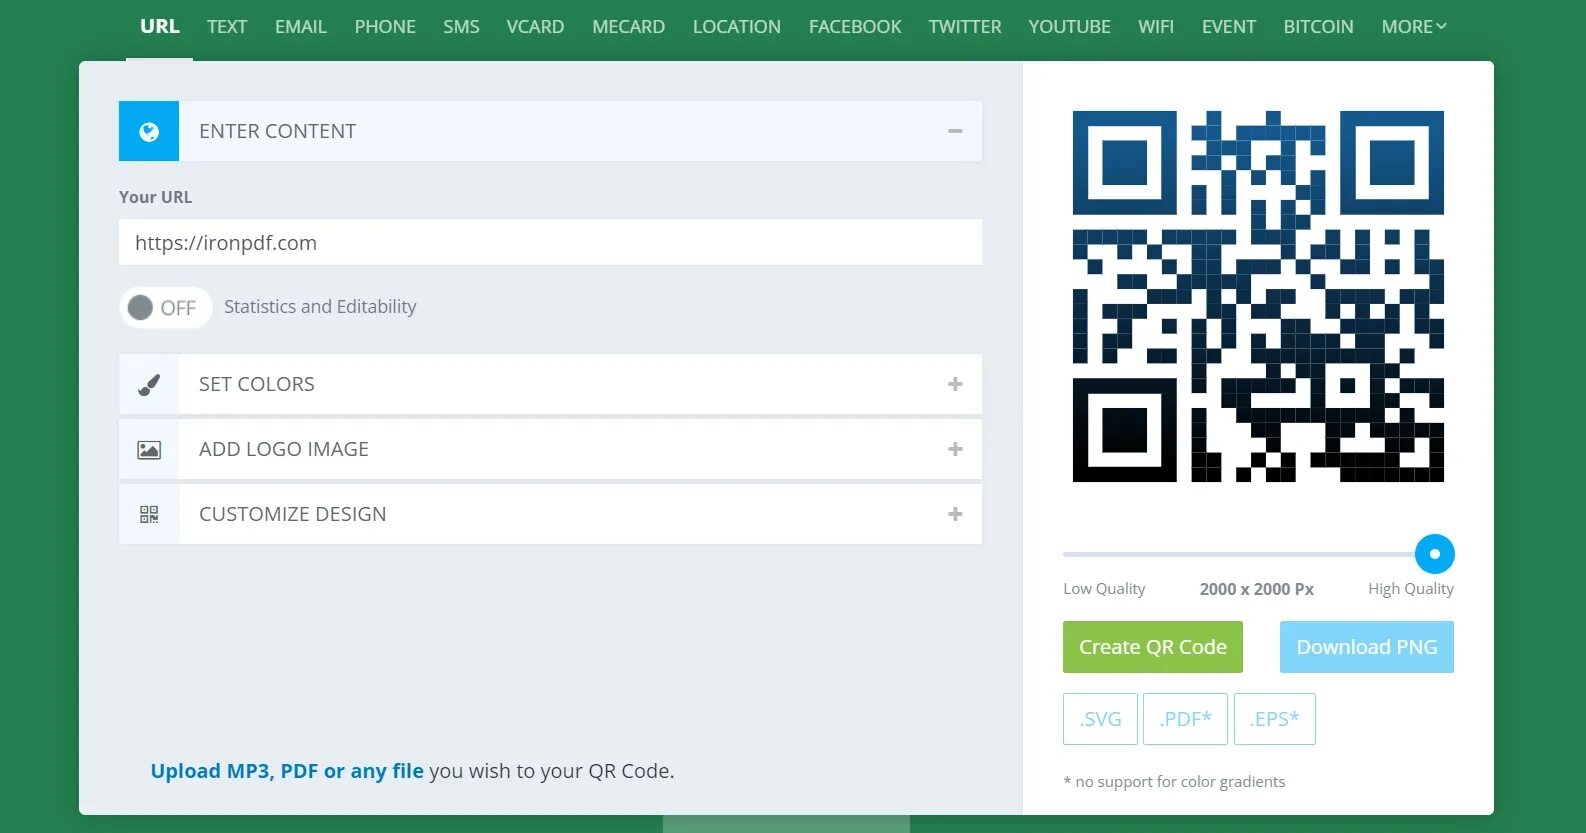
Task: Click the ENTER CONTENT header label
Action: tap(277, 131)
